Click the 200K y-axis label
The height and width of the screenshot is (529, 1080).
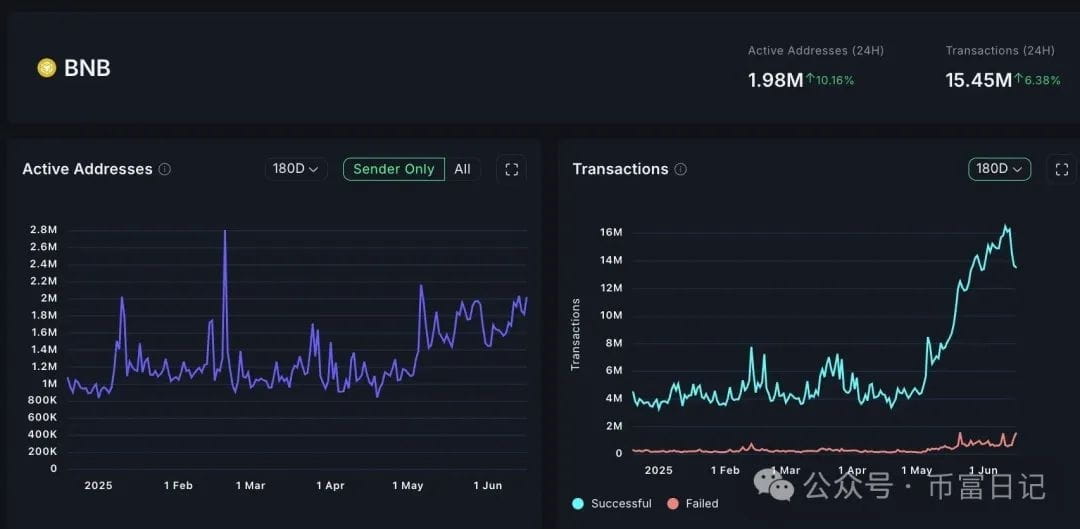[x=43, y=451]
